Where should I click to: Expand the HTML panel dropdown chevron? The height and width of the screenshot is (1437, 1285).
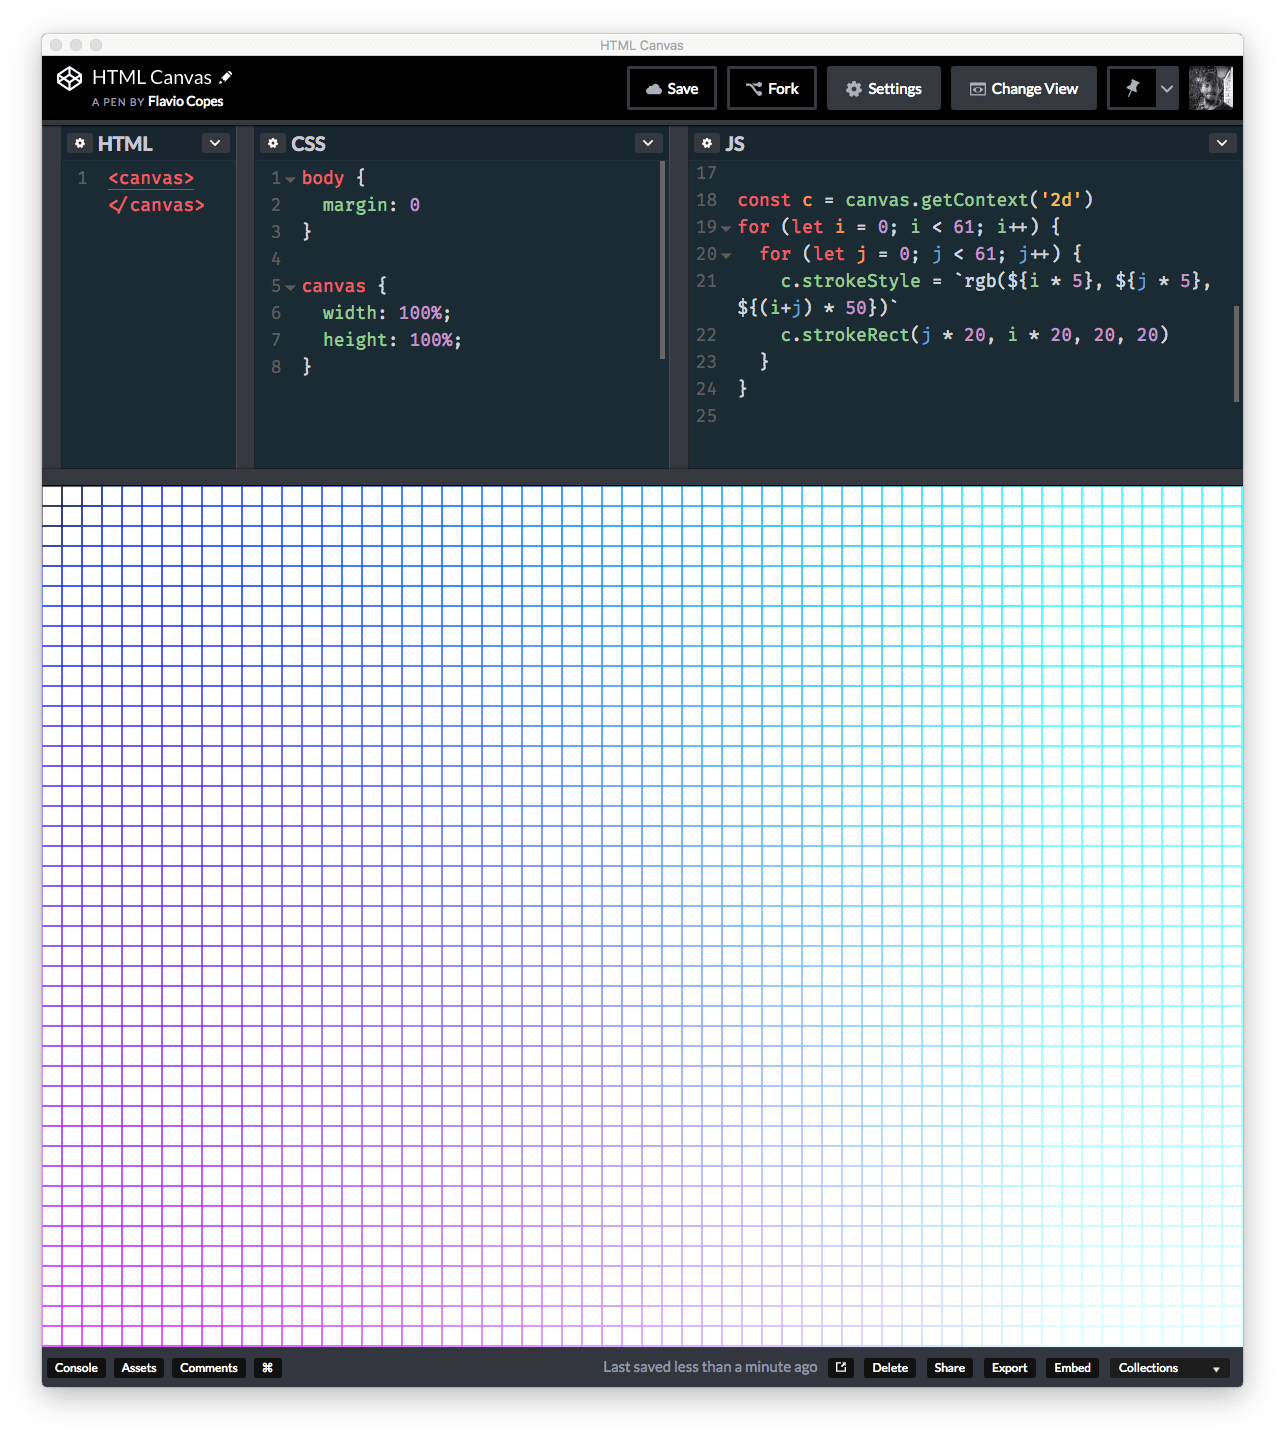(x=215, y=143)
